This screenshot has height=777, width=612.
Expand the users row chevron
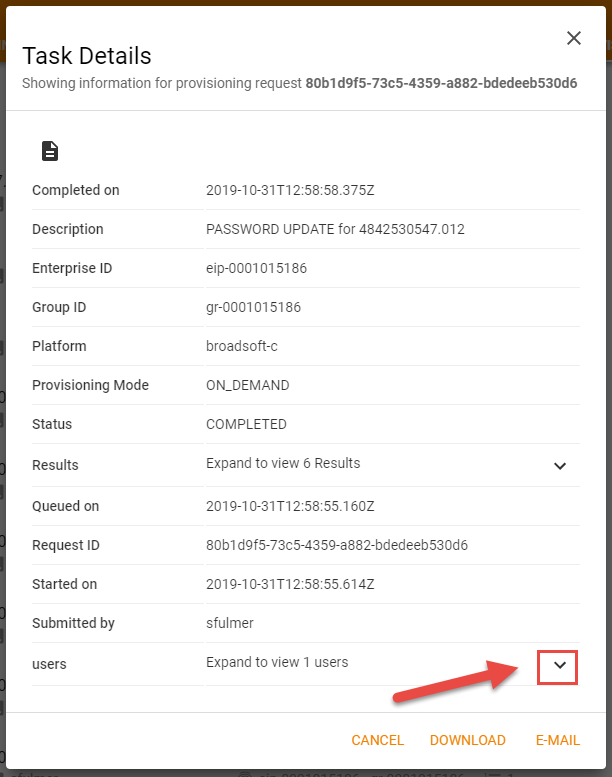(x=560, y=665)
